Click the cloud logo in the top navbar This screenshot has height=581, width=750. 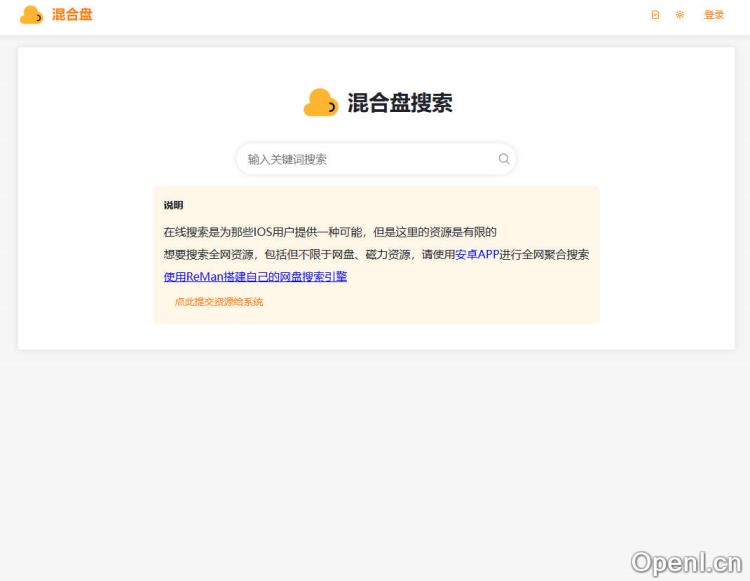click(x=31, y=15)
